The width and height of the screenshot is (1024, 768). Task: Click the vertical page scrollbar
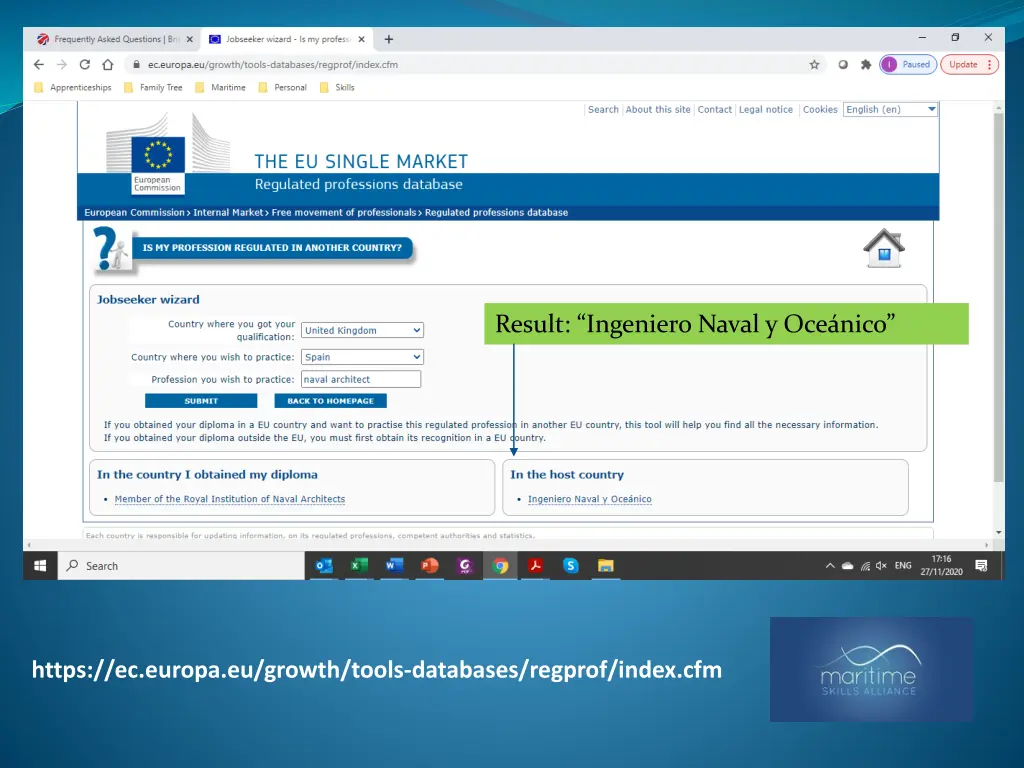click(x=999, y=297)
